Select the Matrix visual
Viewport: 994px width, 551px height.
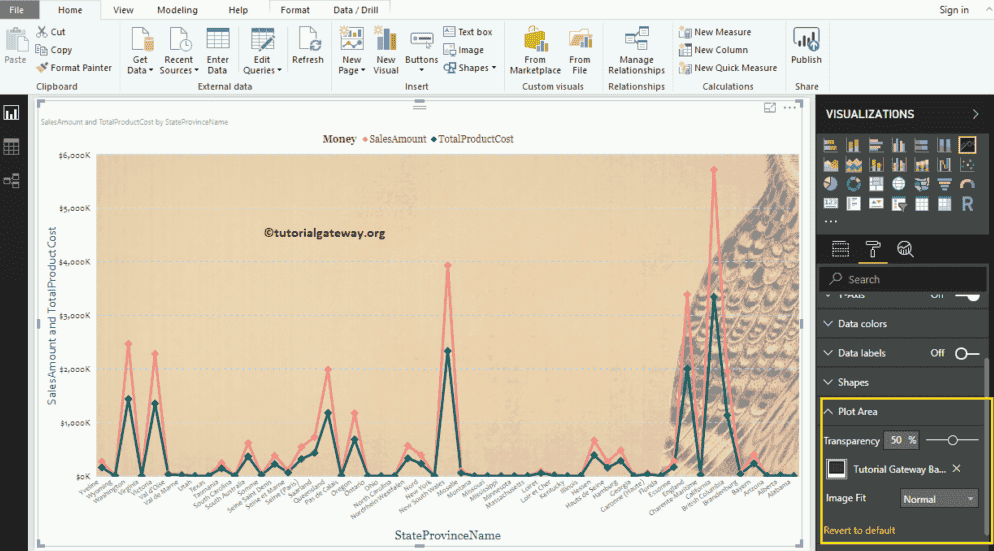pyautogui.click(x=945, y=204)
